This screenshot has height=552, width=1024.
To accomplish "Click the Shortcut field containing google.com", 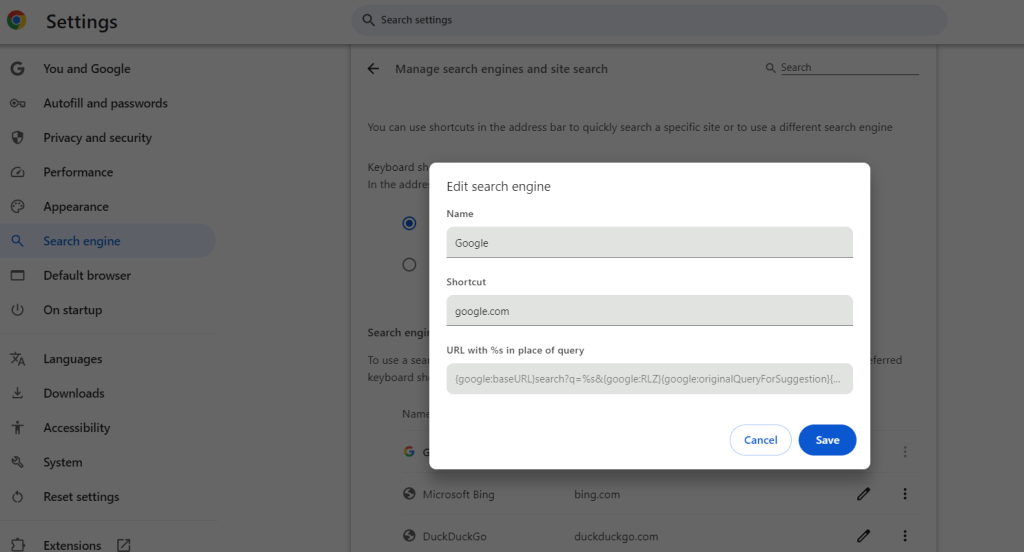I will 649,310.
